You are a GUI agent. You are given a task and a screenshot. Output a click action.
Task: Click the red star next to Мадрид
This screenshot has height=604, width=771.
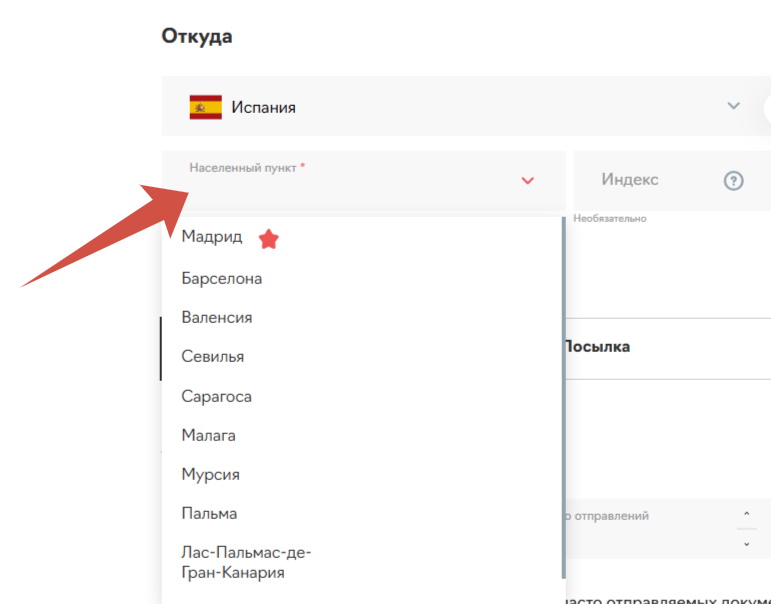click(268, 239)
